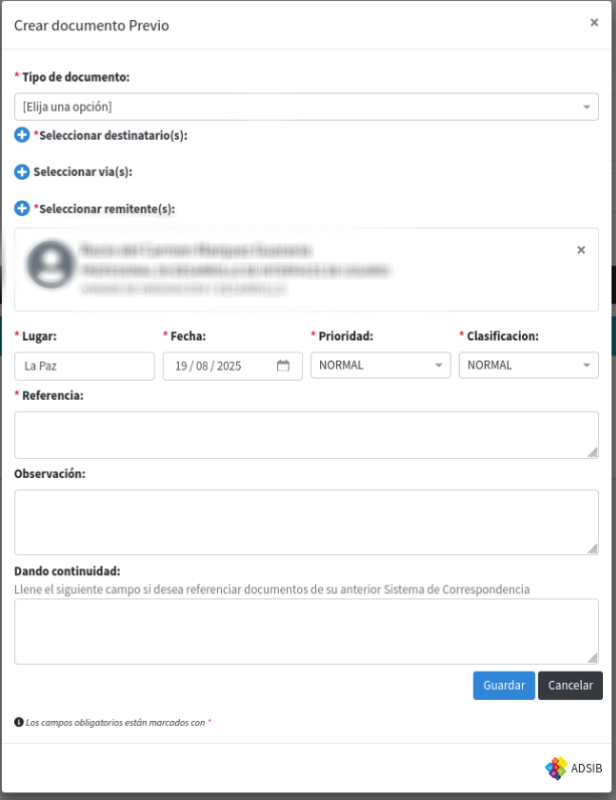The width and height of the screenshot is (616, 800).
Task: Click the info icon near obligatory fields note
Action: 19,721
